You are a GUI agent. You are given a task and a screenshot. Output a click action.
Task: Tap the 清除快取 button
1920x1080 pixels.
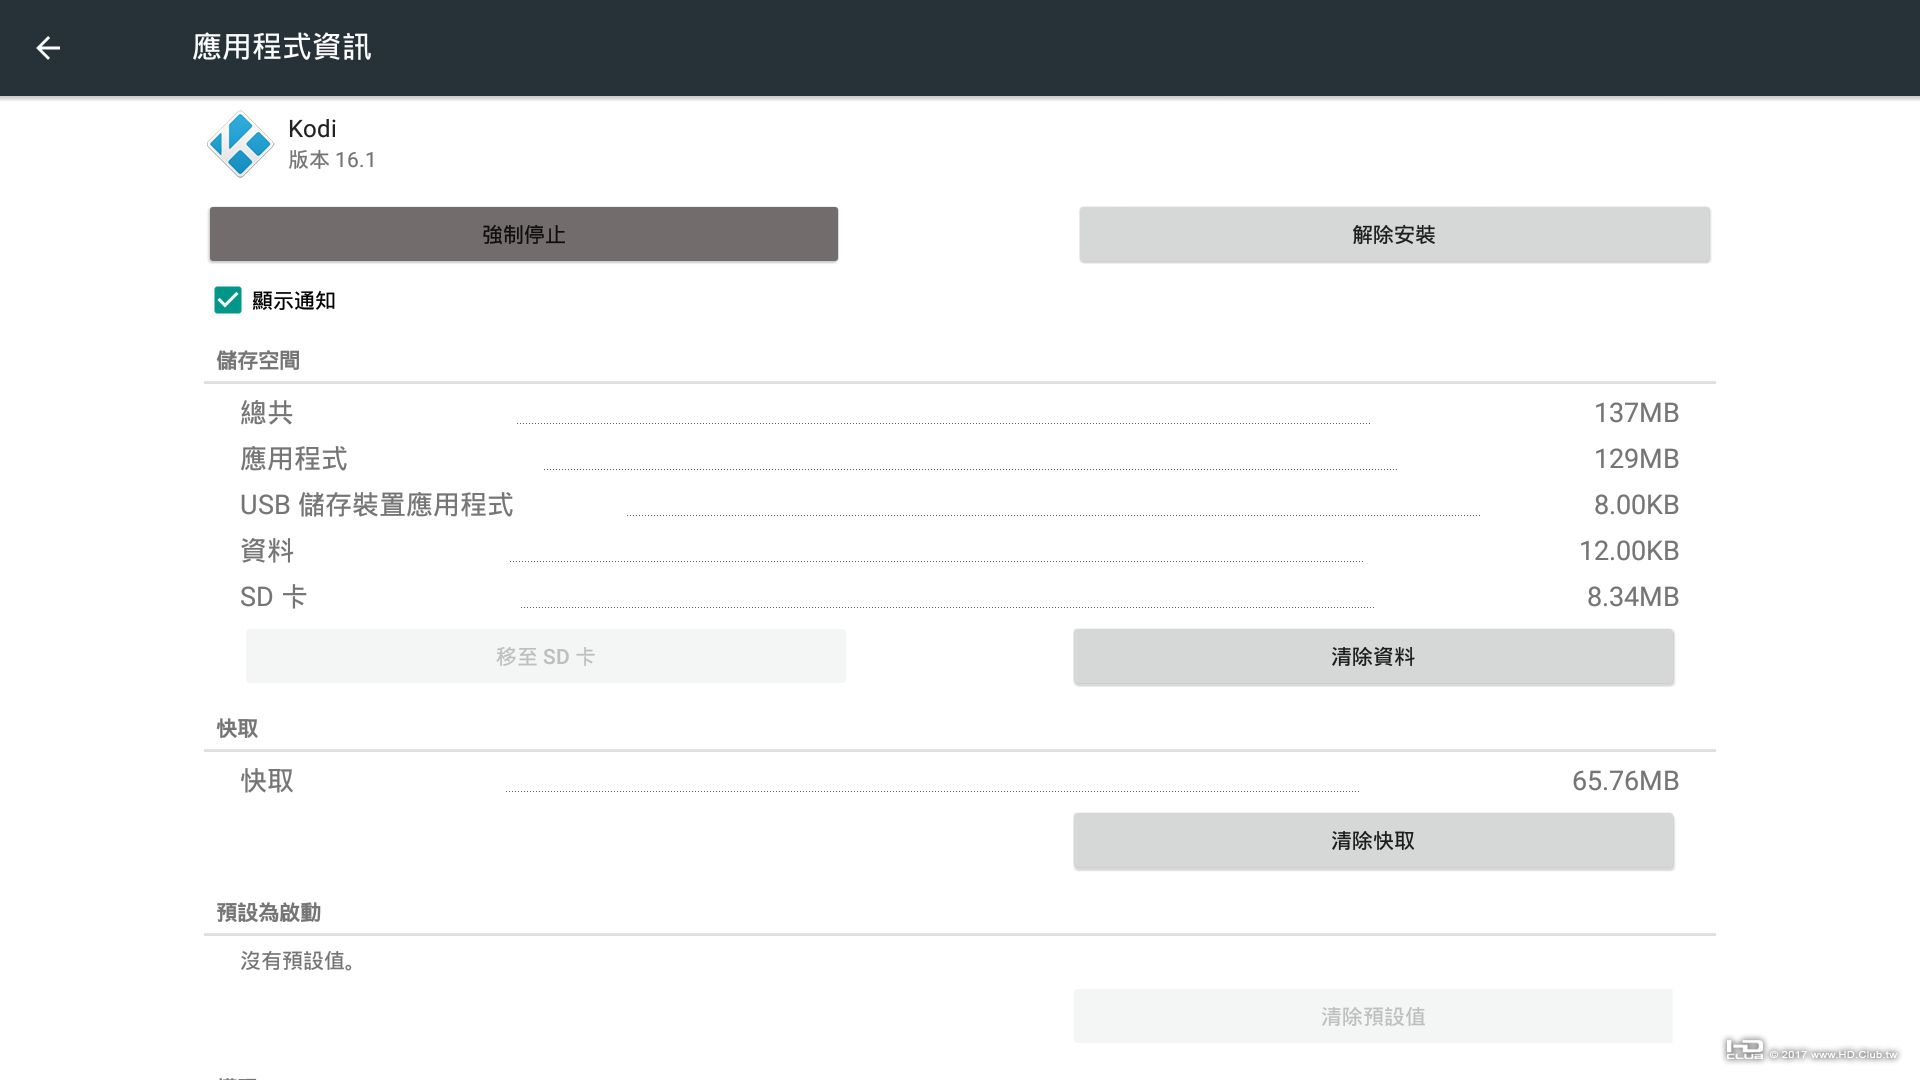(x=1373, y=841)
